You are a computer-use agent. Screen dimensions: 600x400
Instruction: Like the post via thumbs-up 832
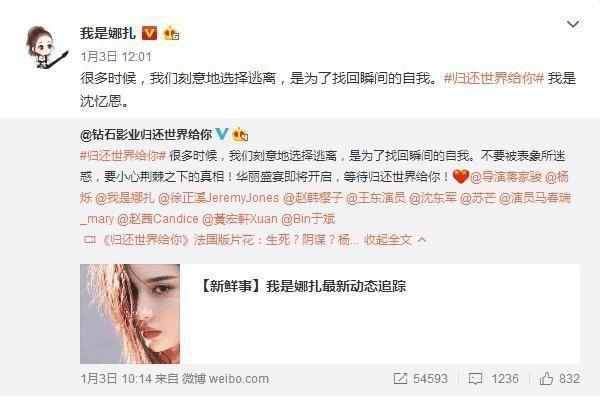click(546, 379)
